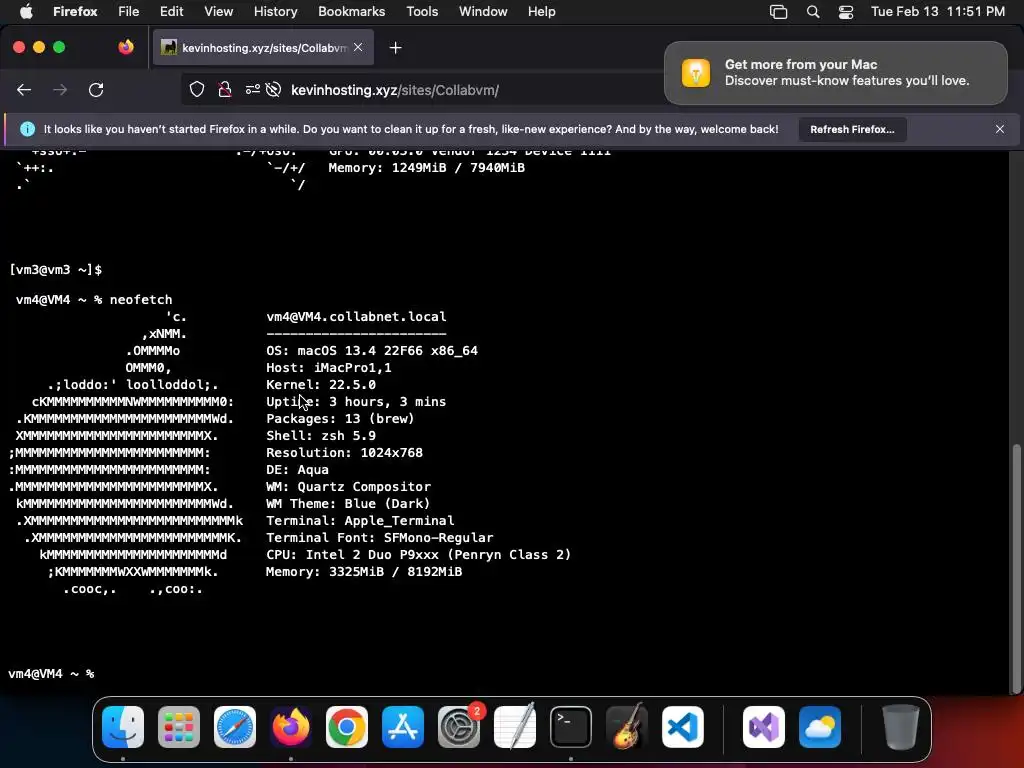Launch Safari from the Dock
Screen dimensions: 1024x768
(235, 727)
